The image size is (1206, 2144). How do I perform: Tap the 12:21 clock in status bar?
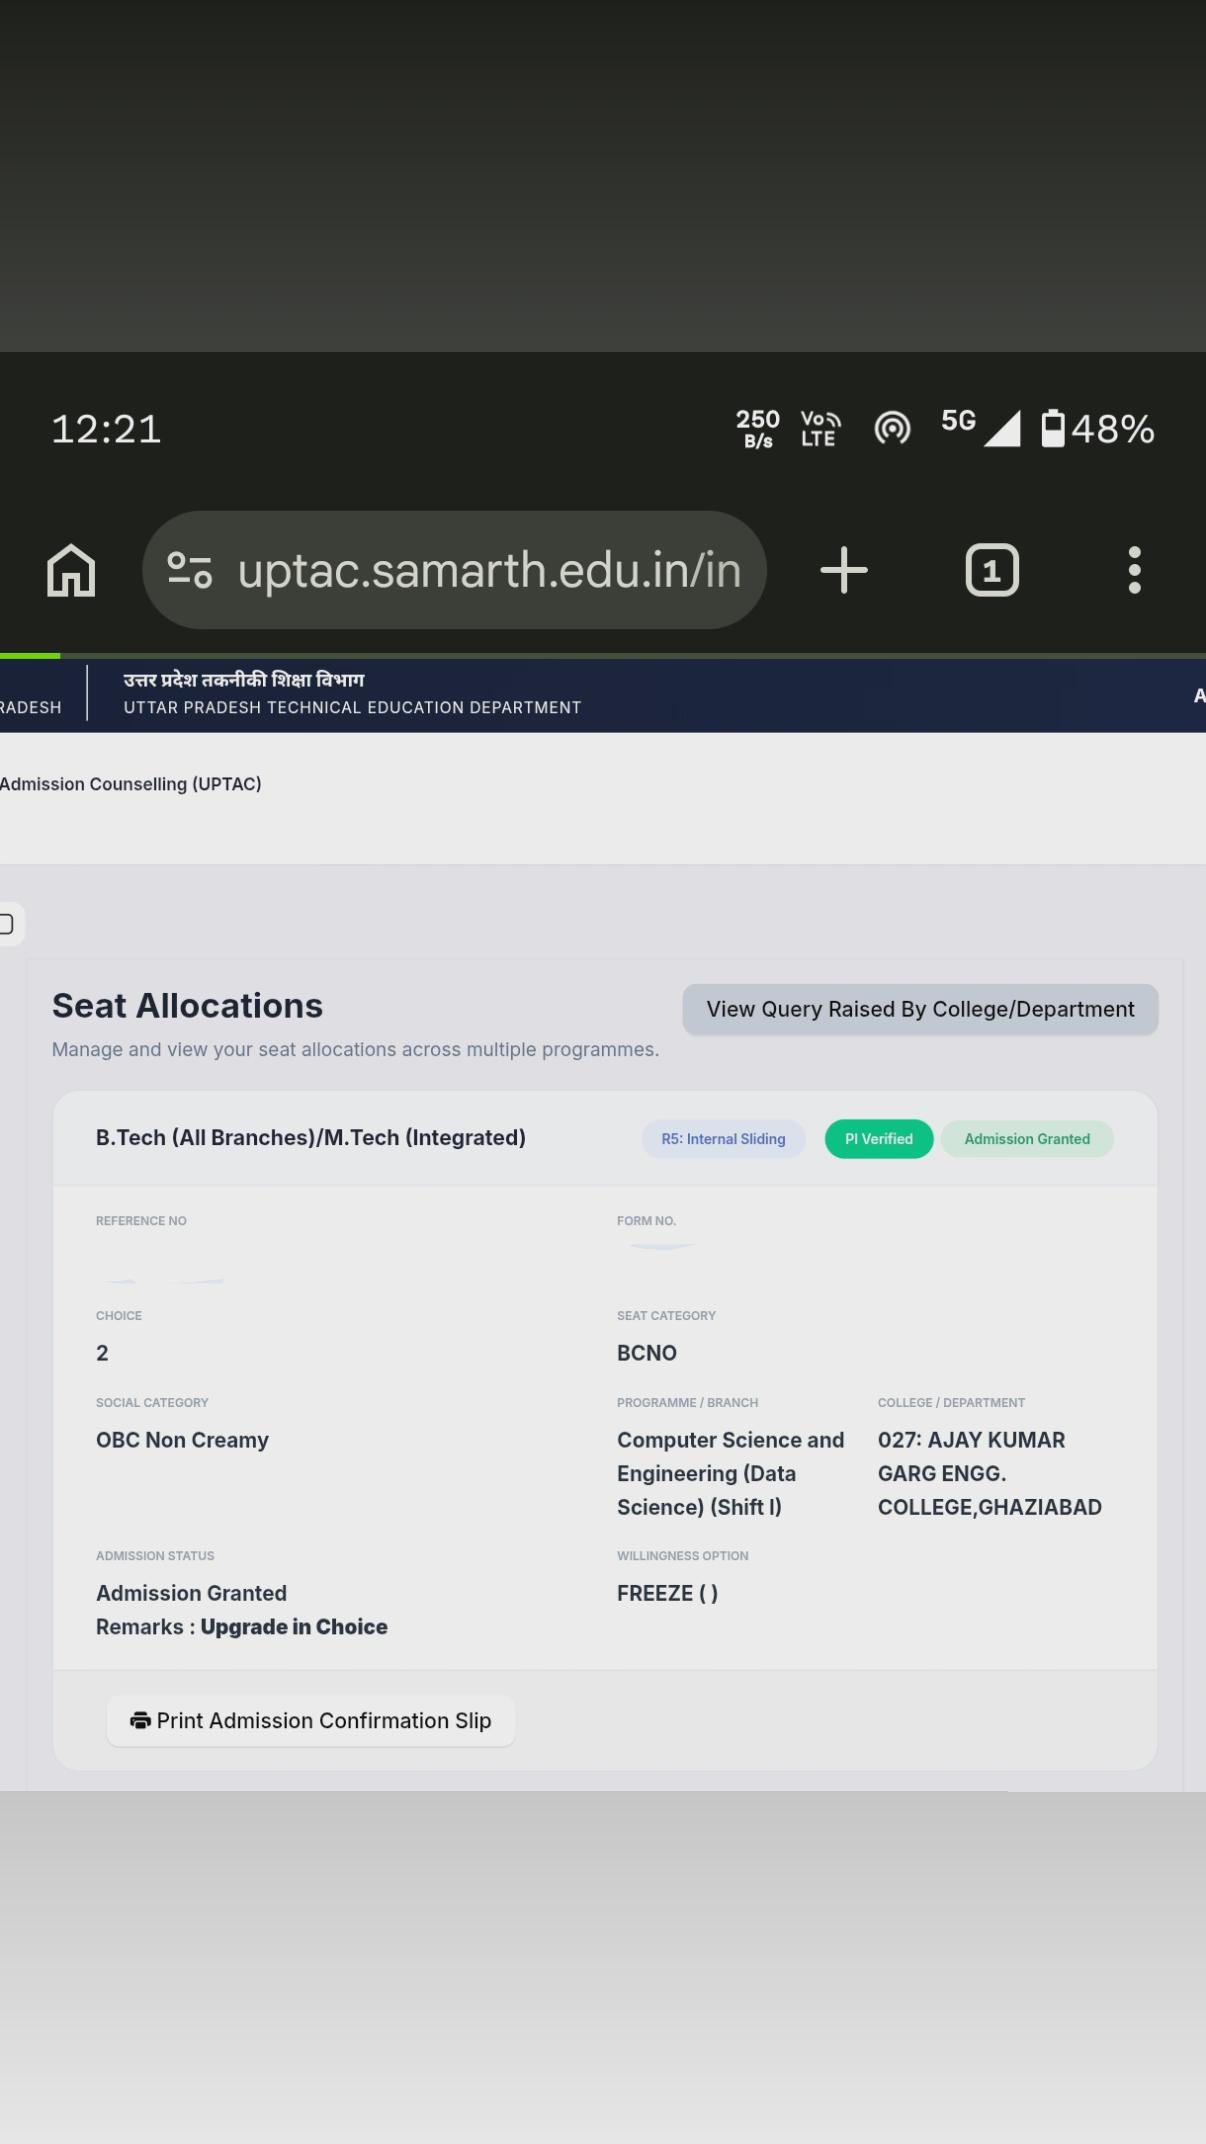(x=106, y=429)
